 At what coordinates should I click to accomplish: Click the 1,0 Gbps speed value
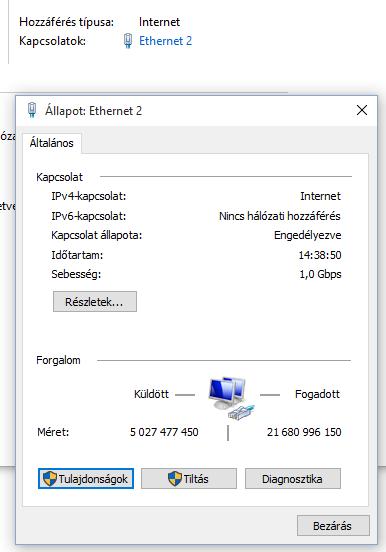(x=320, y=274)
